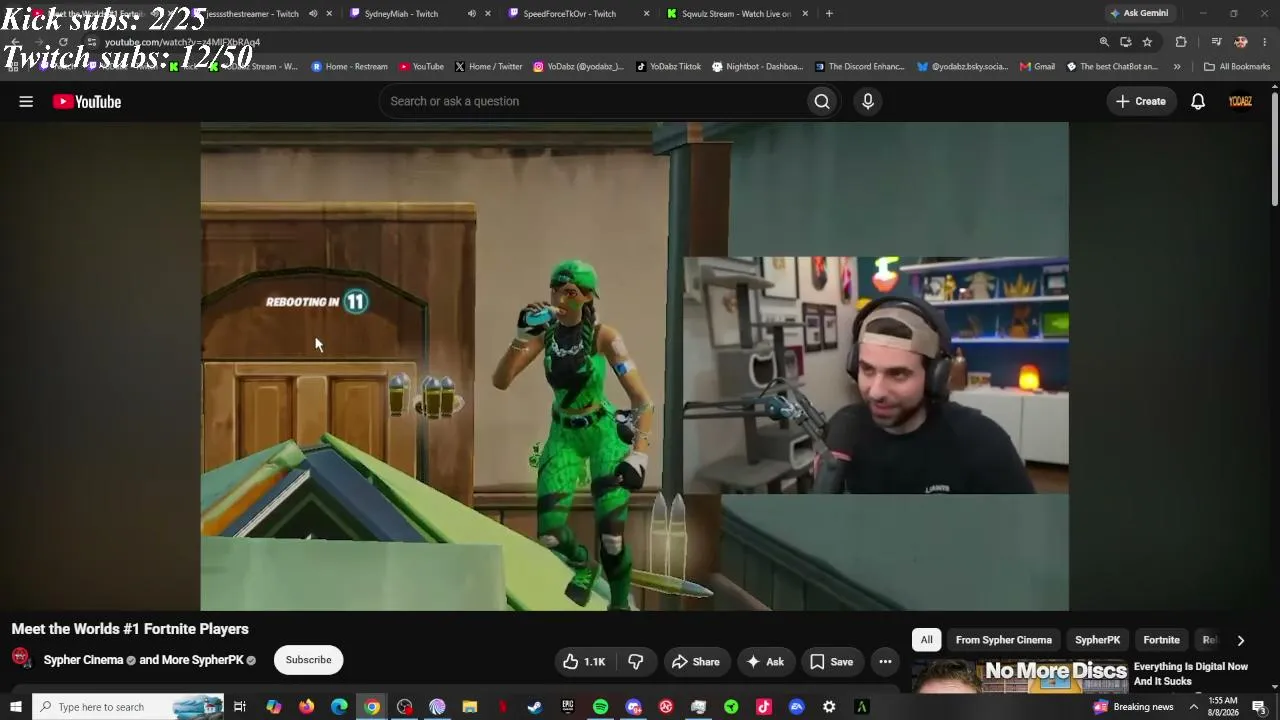The width and height of the screenshot is (1280, 720).
Task: Go to the YouTube home logo
Action: pos(87,101)
